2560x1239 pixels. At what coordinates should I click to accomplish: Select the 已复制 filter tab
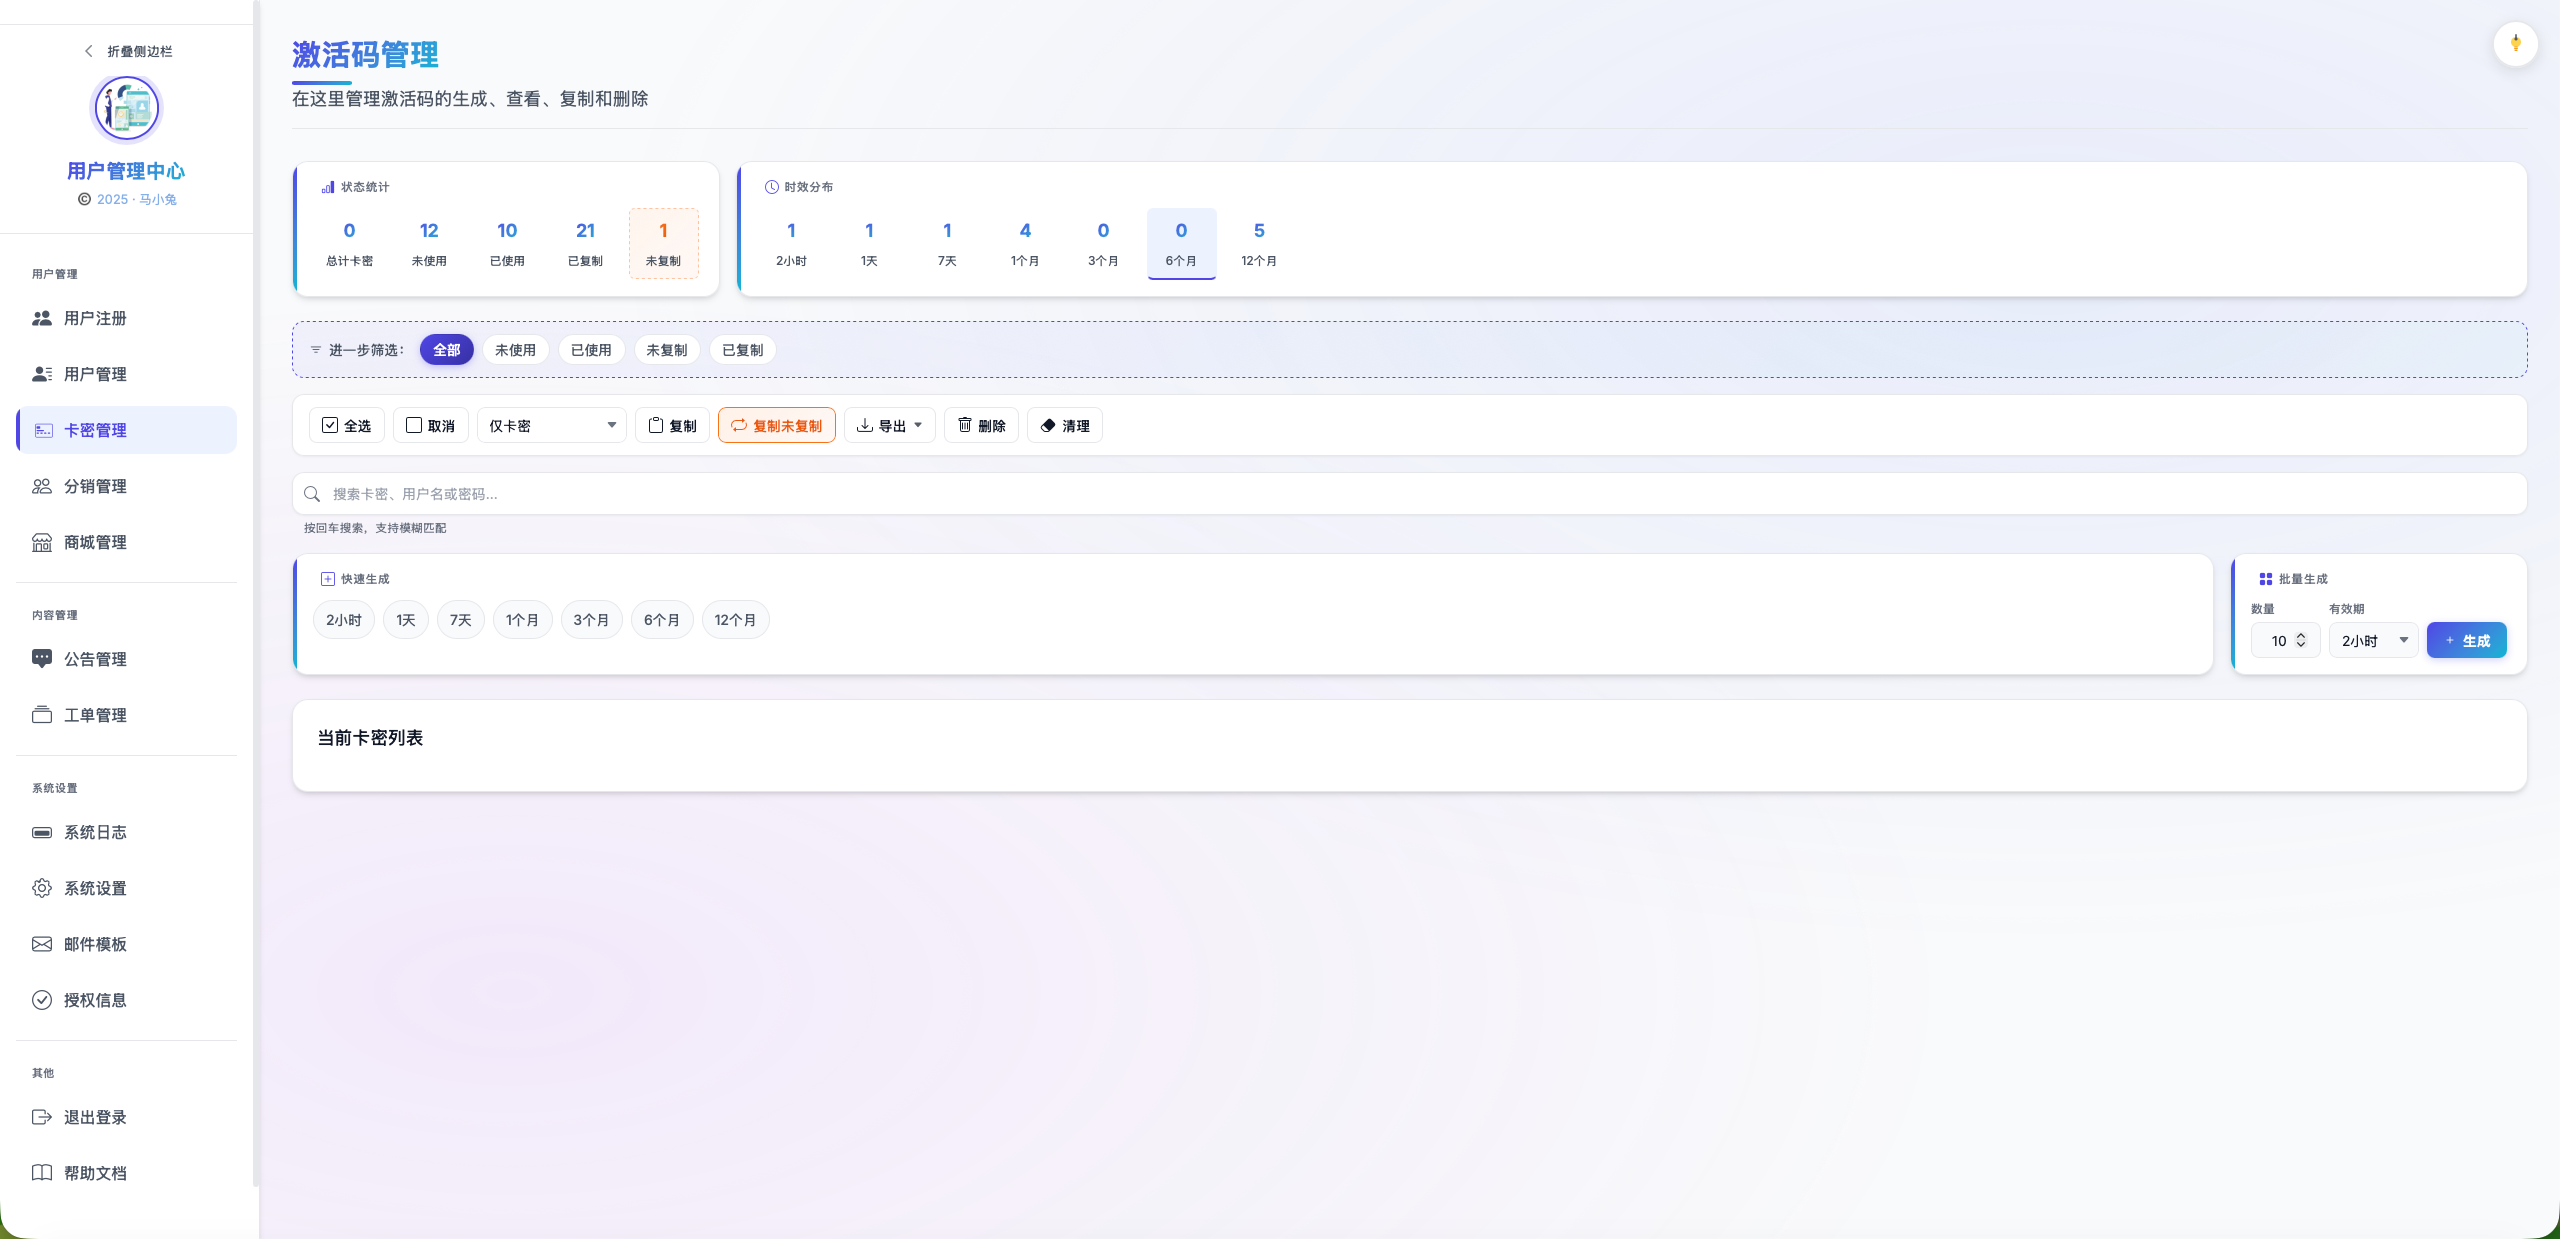pyautogui.click(x=742, y=350)
